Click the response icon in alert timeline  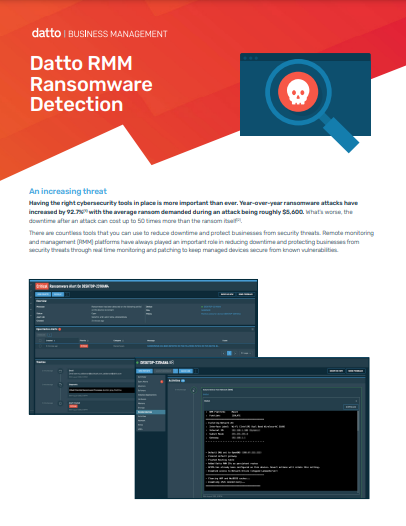coord(60,385)
